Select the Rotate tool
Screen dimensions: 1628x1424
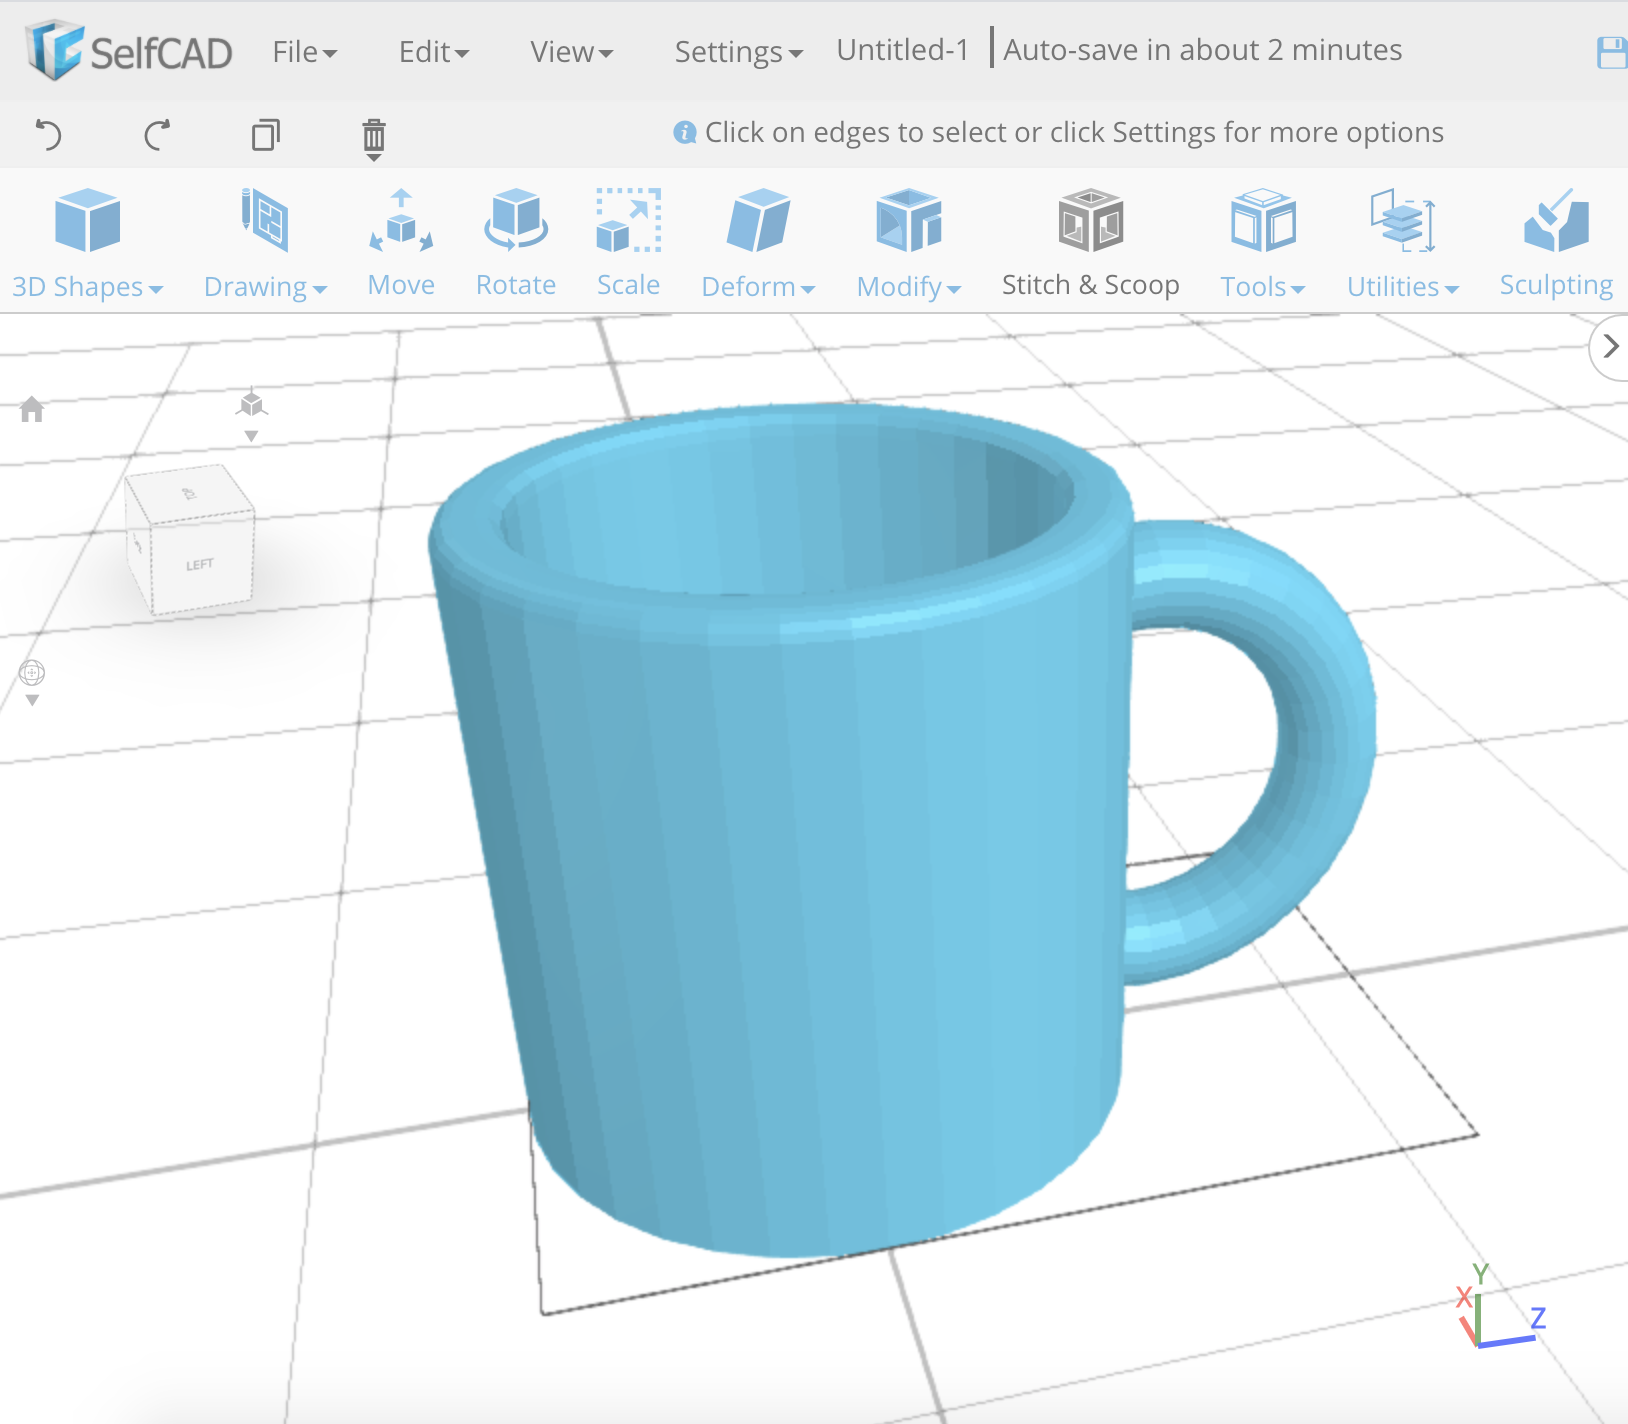tap(516, 243)
